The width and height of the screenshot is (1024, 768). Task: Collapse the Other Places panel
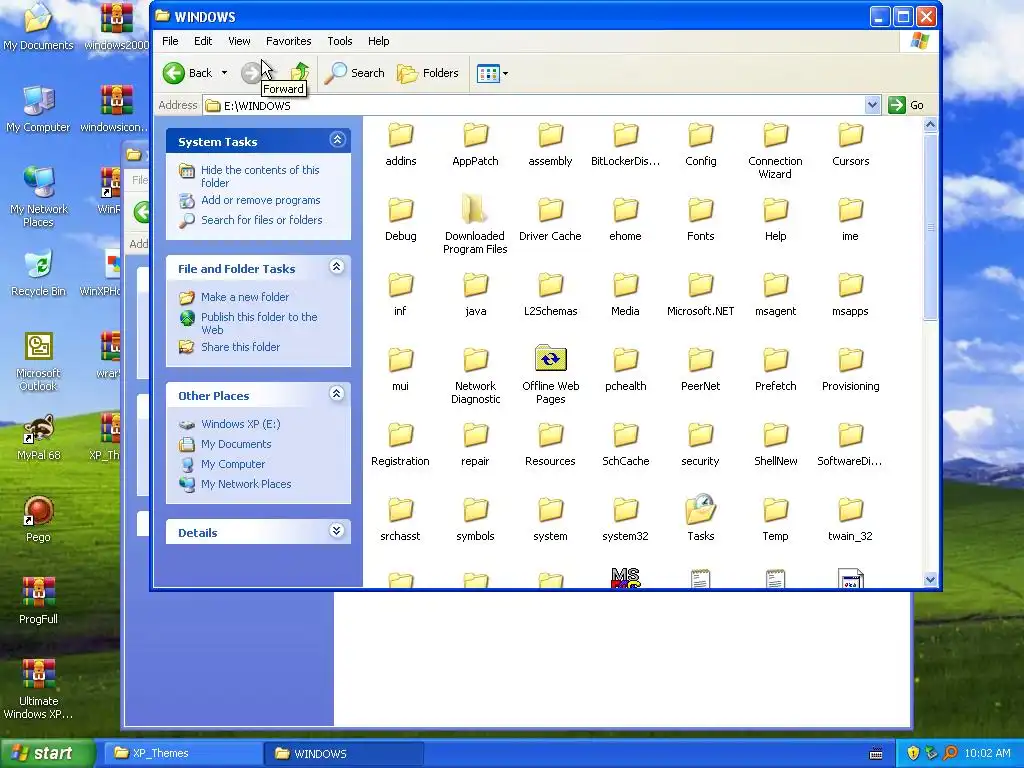pos(336,393)
